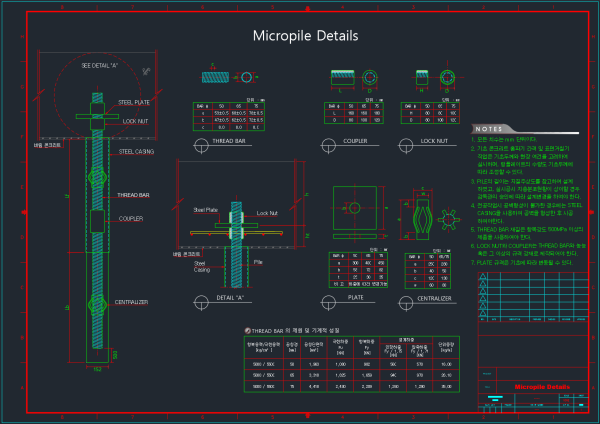Select the "SEE DETAIL 'A'" callout text
600x424 pixels.
[99, 66]
